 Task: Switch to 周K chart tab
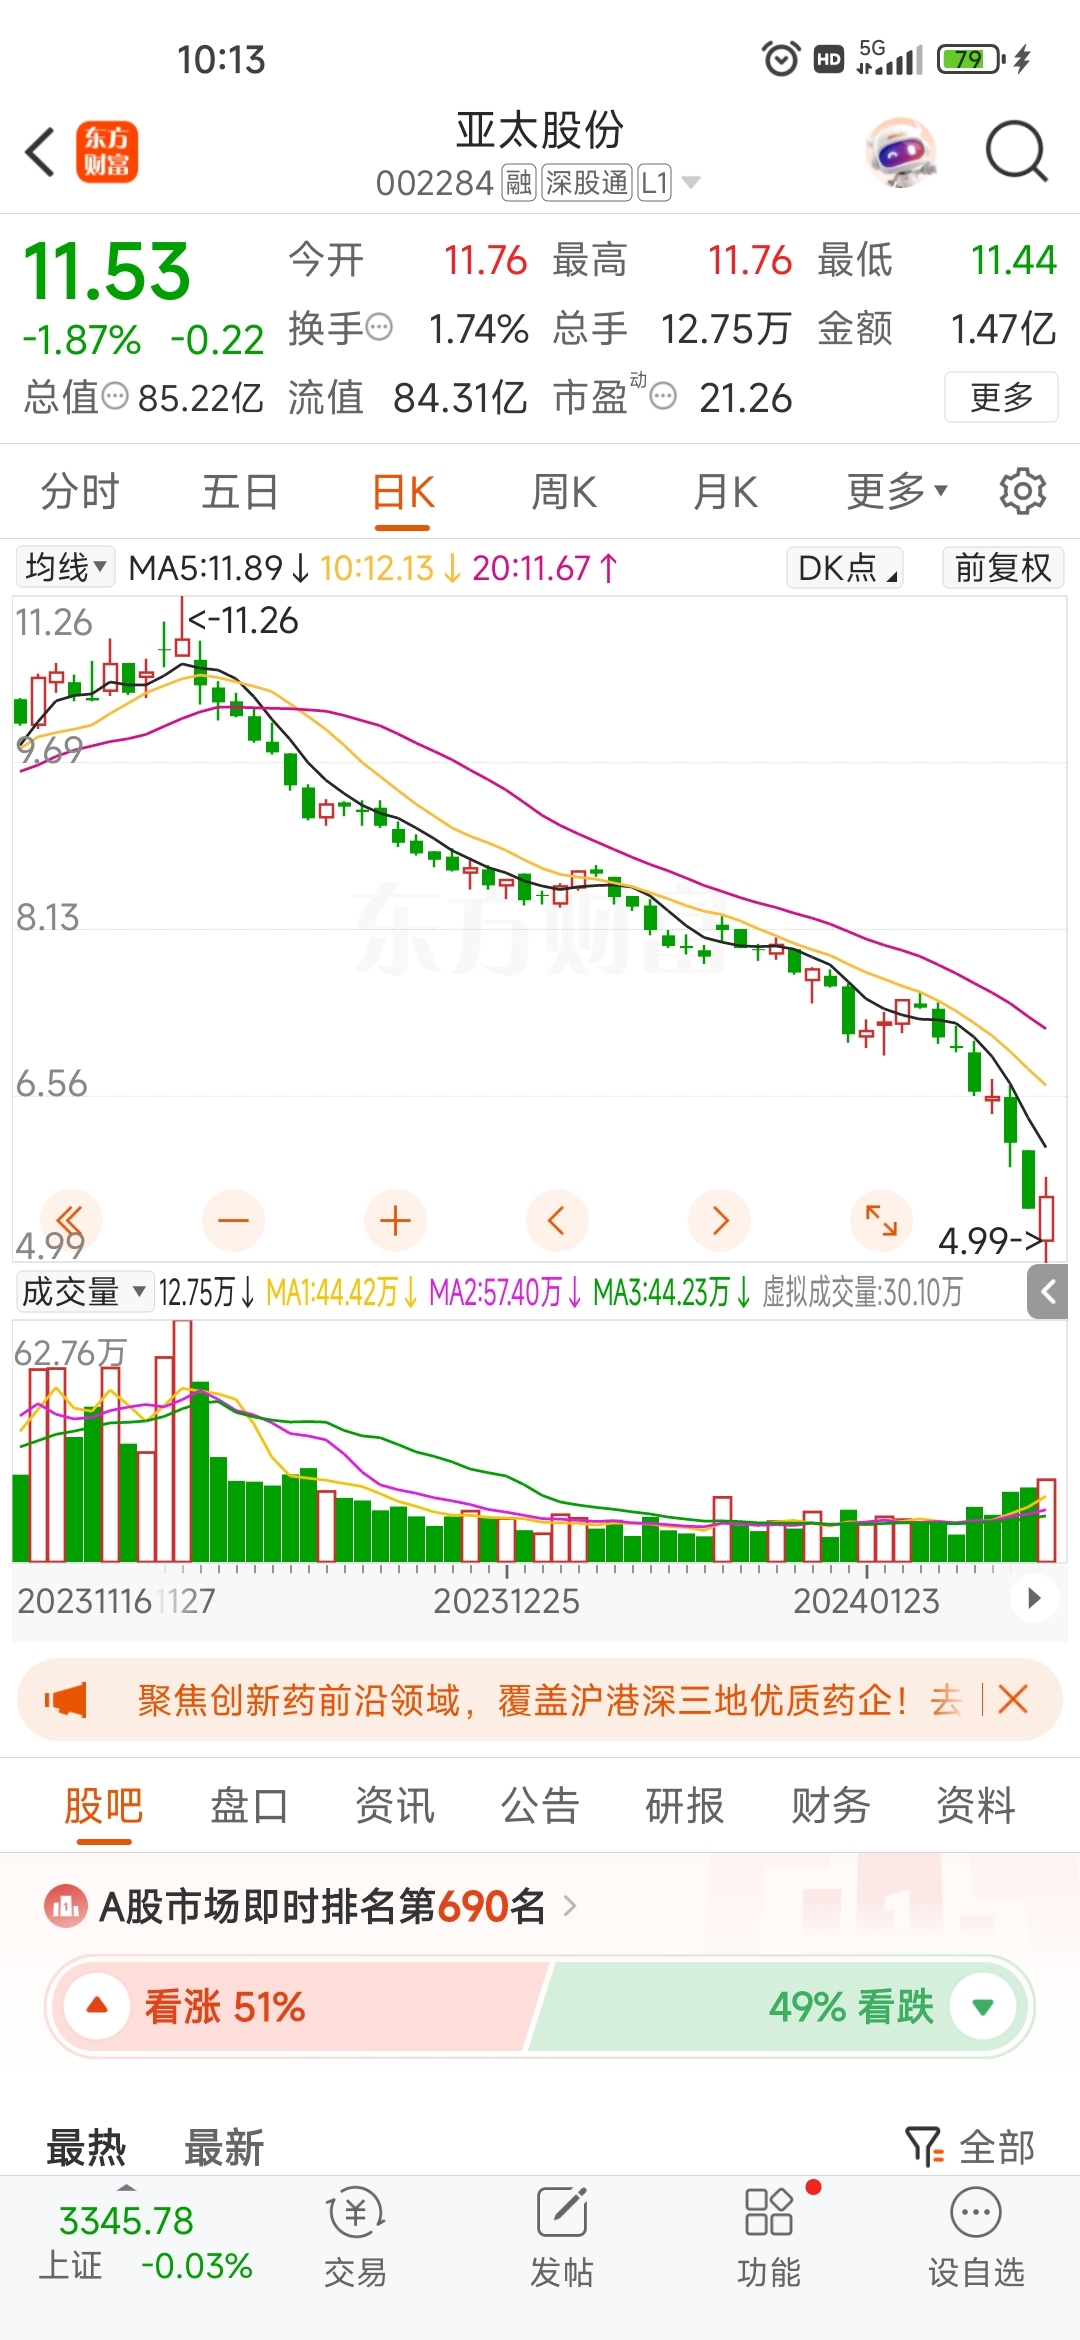[564, 492]
